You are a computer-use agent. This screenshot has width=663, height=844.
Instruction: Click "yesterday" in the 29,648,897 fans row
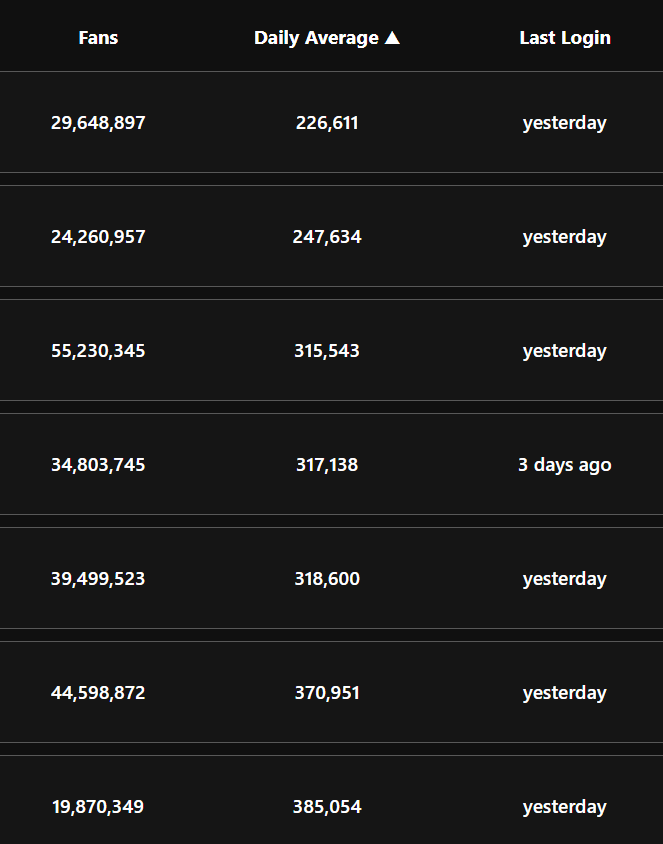click(565, 123)
